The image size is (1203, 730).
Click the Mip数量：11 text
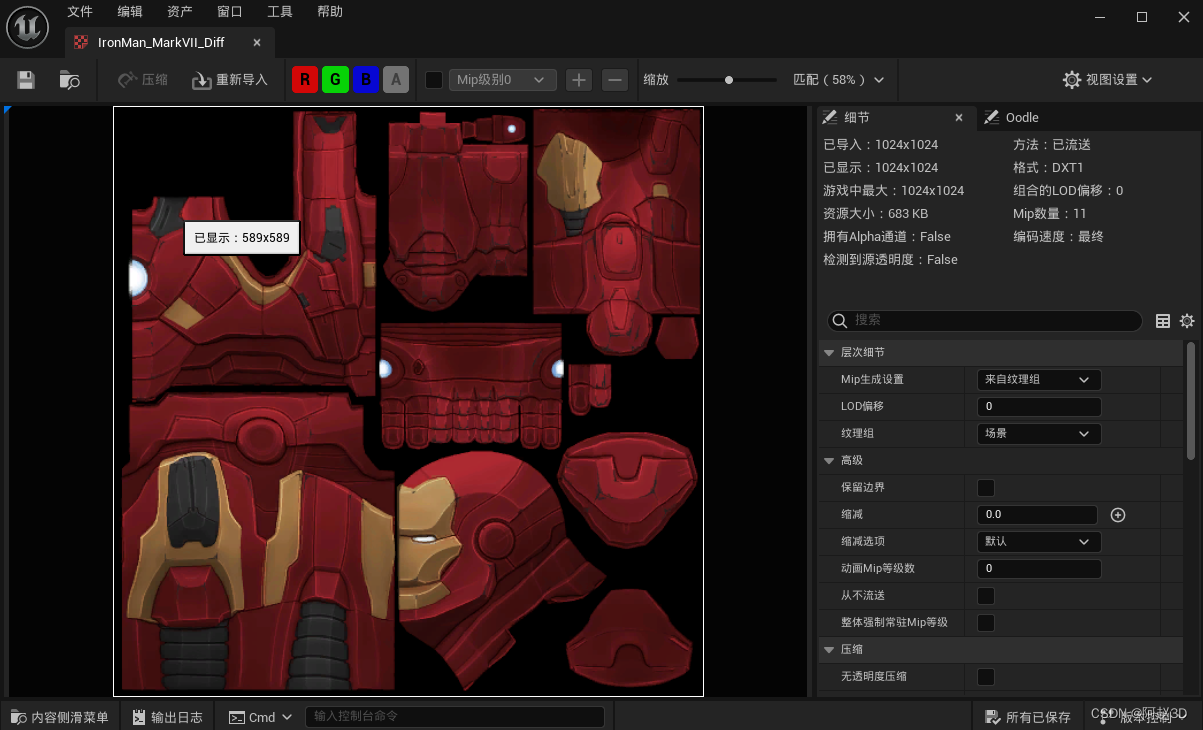[x=1049, y=214]
